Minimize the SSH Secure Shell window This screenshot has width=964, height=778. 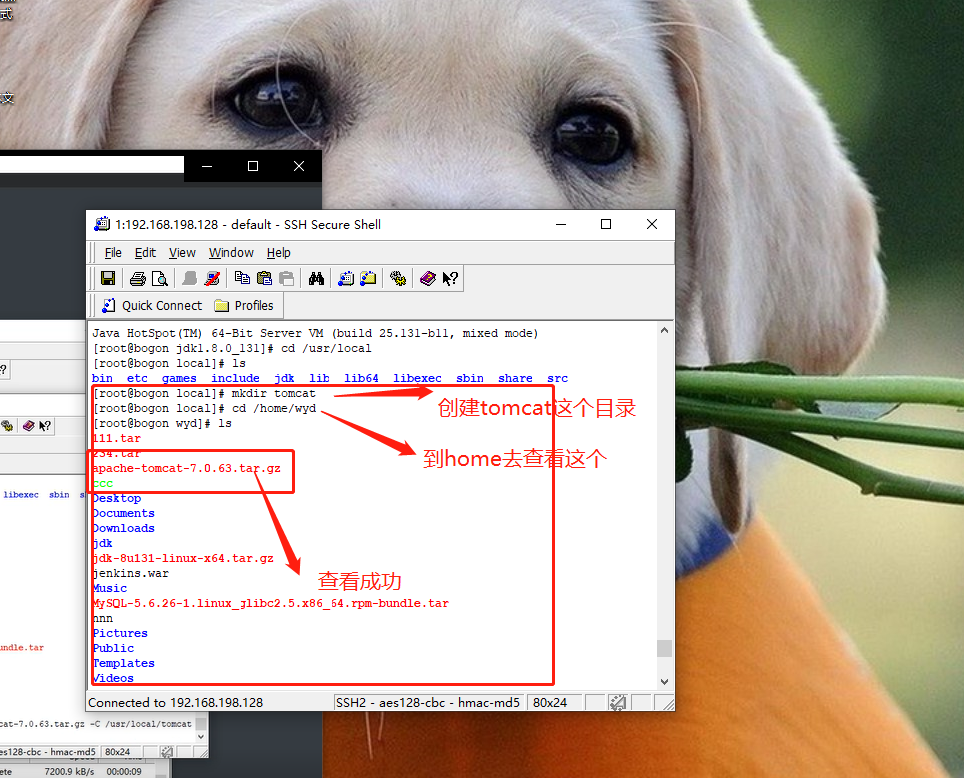561,224
